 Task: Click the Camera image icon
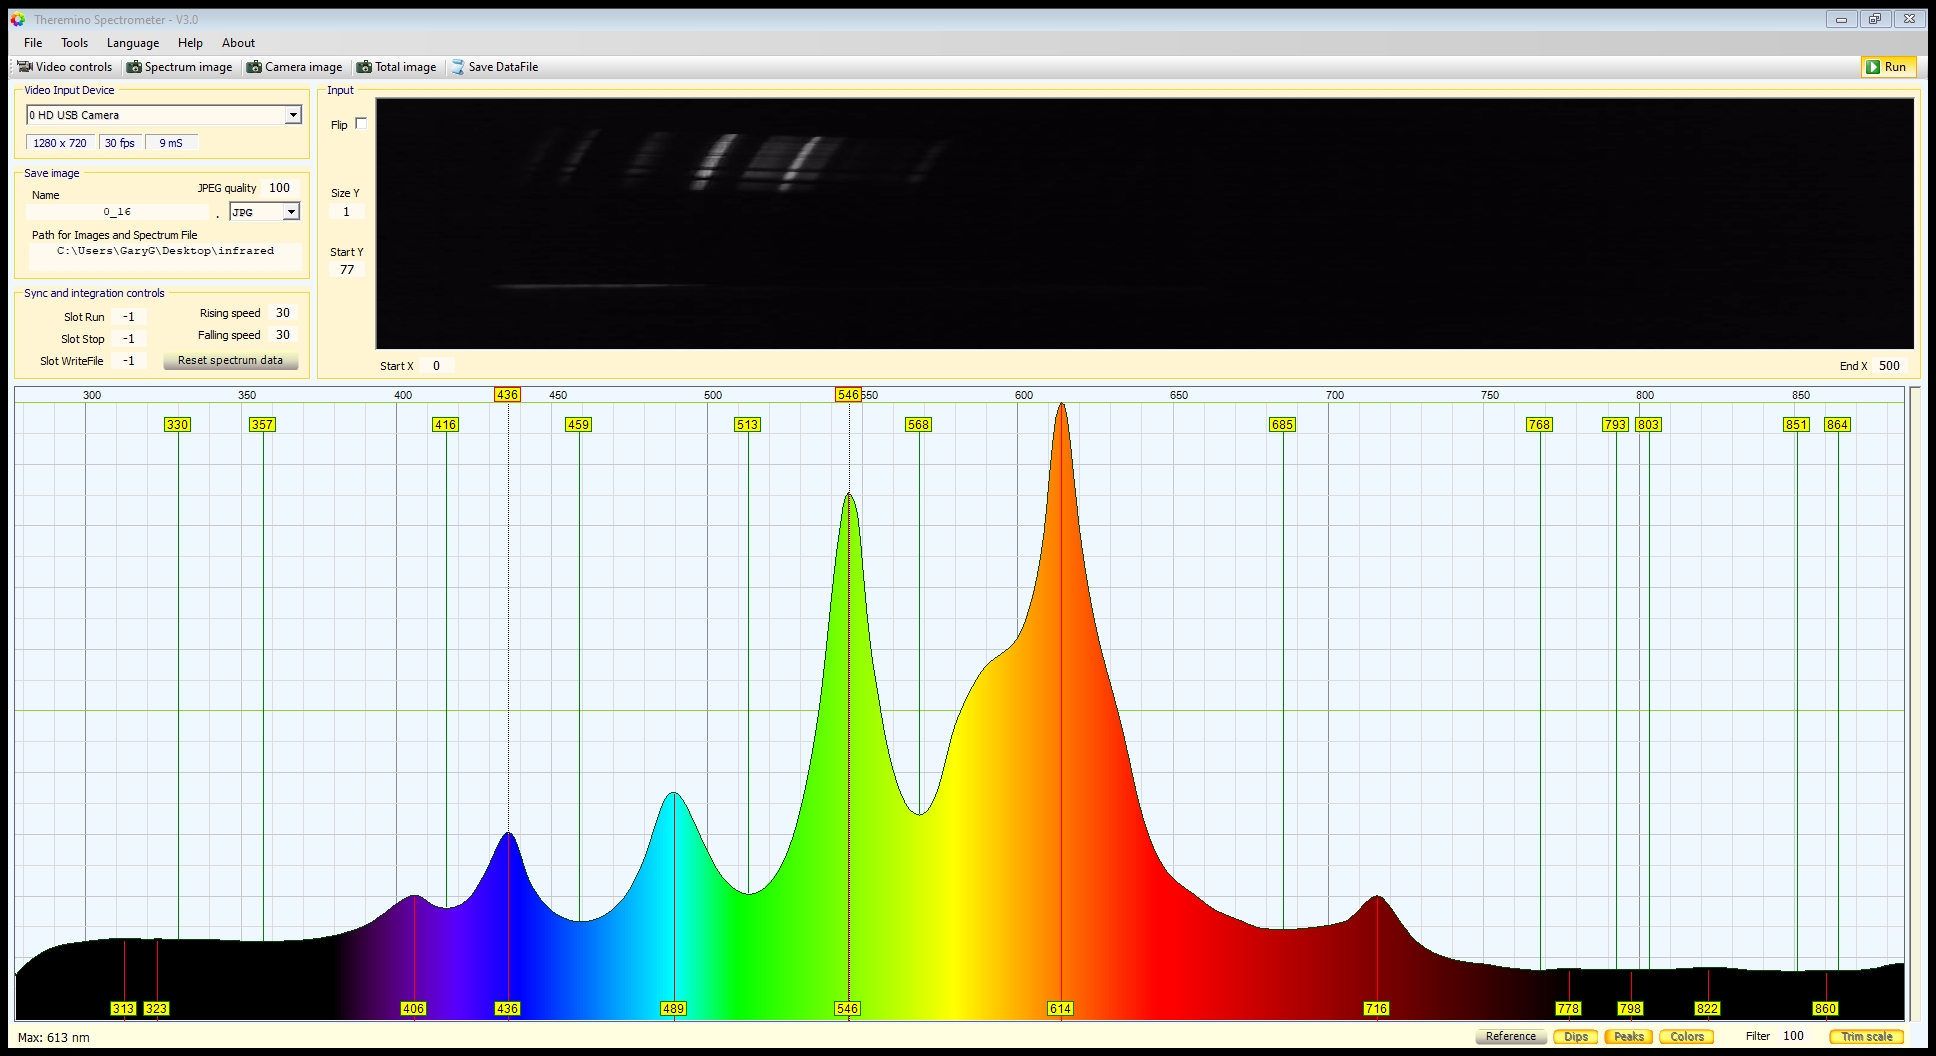pyautogui.click(x=255, y=67)
